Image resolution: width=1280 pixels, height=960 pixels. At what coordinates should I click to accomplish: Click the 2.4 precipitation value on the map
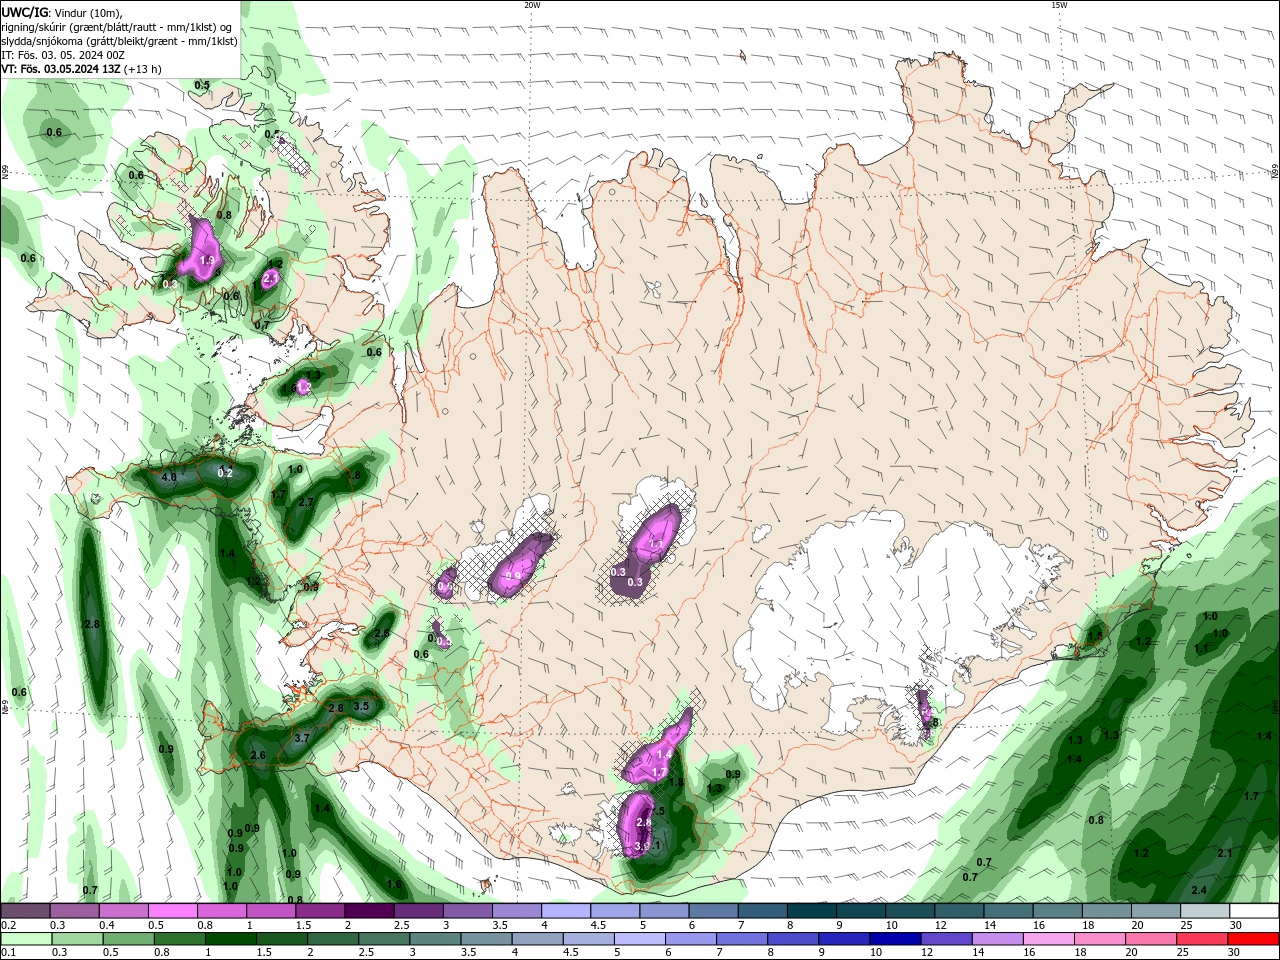click(1199, 891)
